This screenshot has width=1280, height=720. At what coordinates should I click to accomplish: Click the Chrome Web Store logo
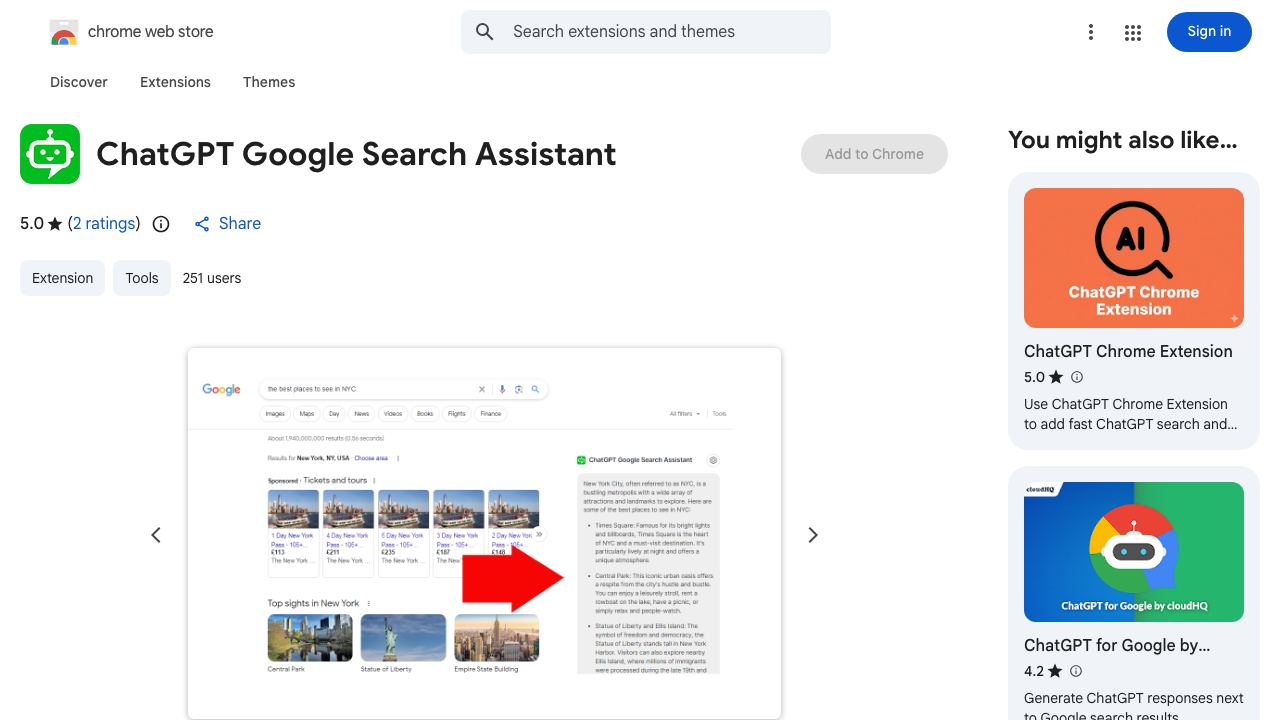click(x=64, y=32)
